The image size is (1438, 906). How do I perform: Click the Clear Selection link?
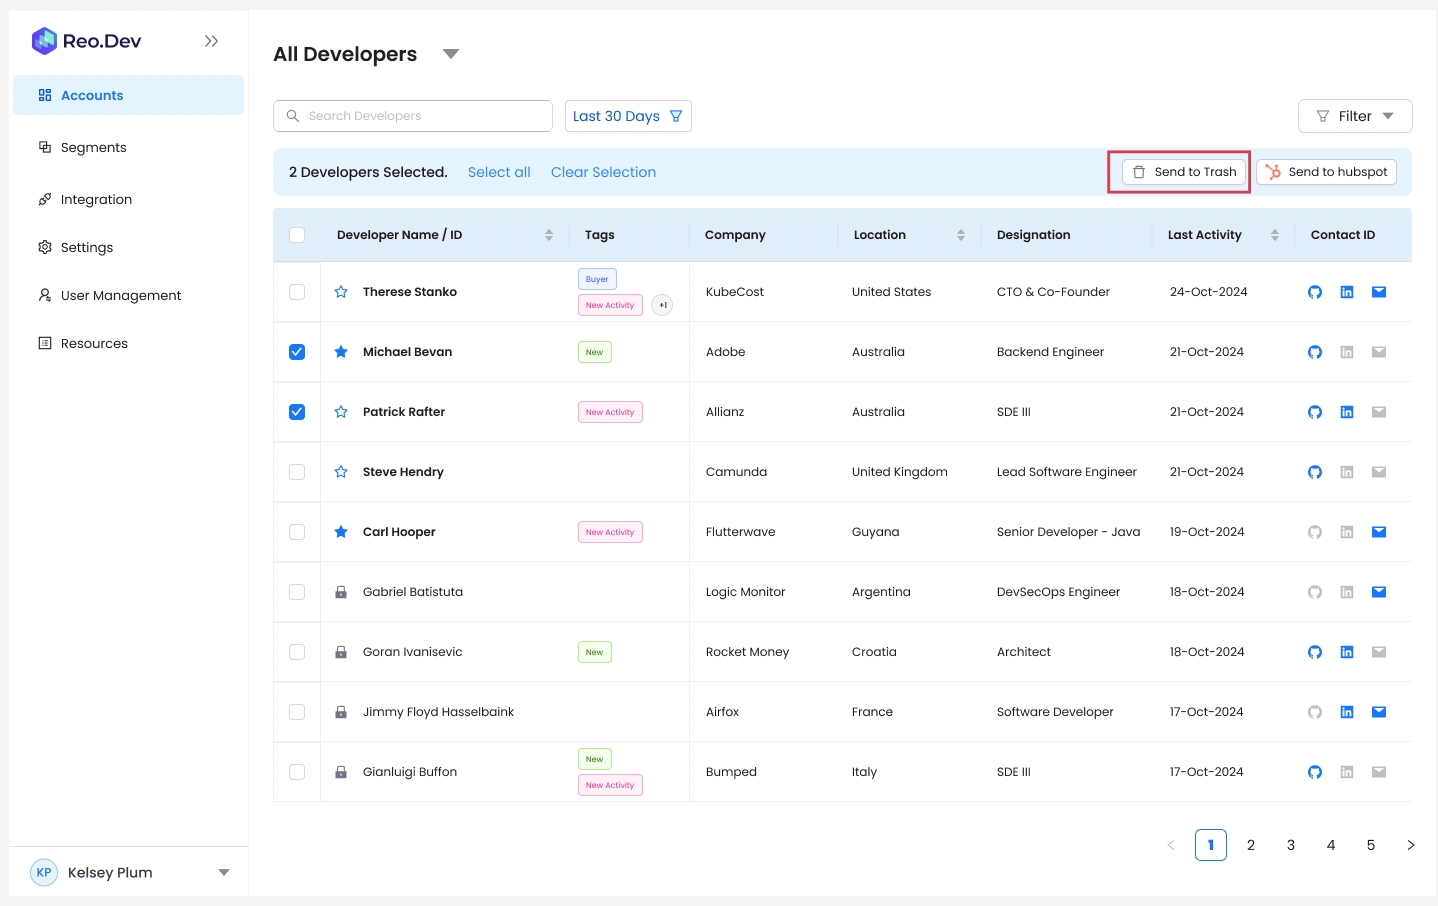point(603,172)
